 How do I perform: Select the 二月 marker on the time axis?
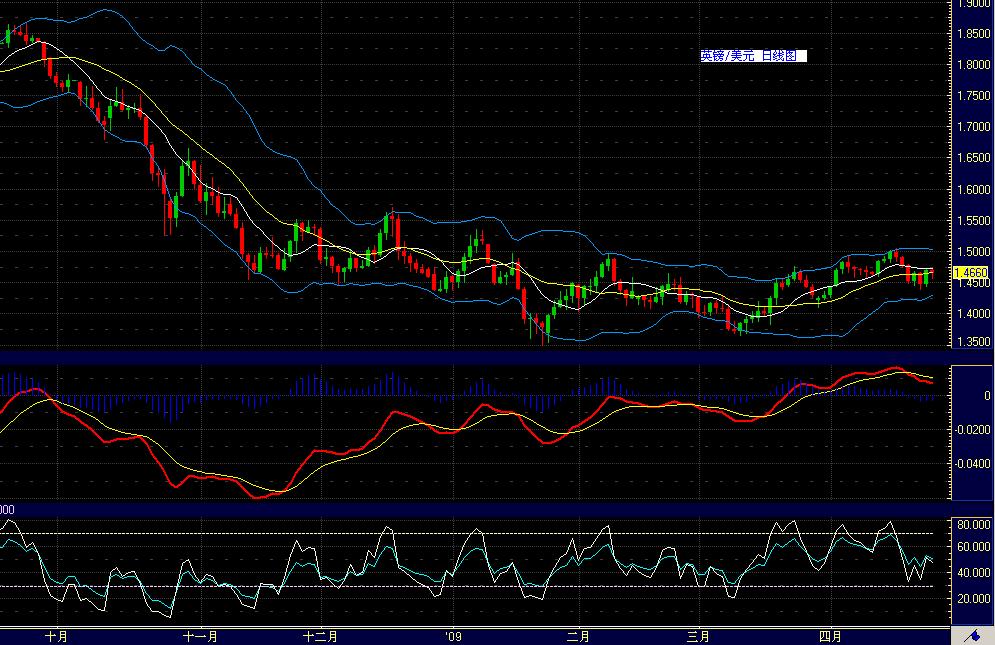[x=576, y=636]
